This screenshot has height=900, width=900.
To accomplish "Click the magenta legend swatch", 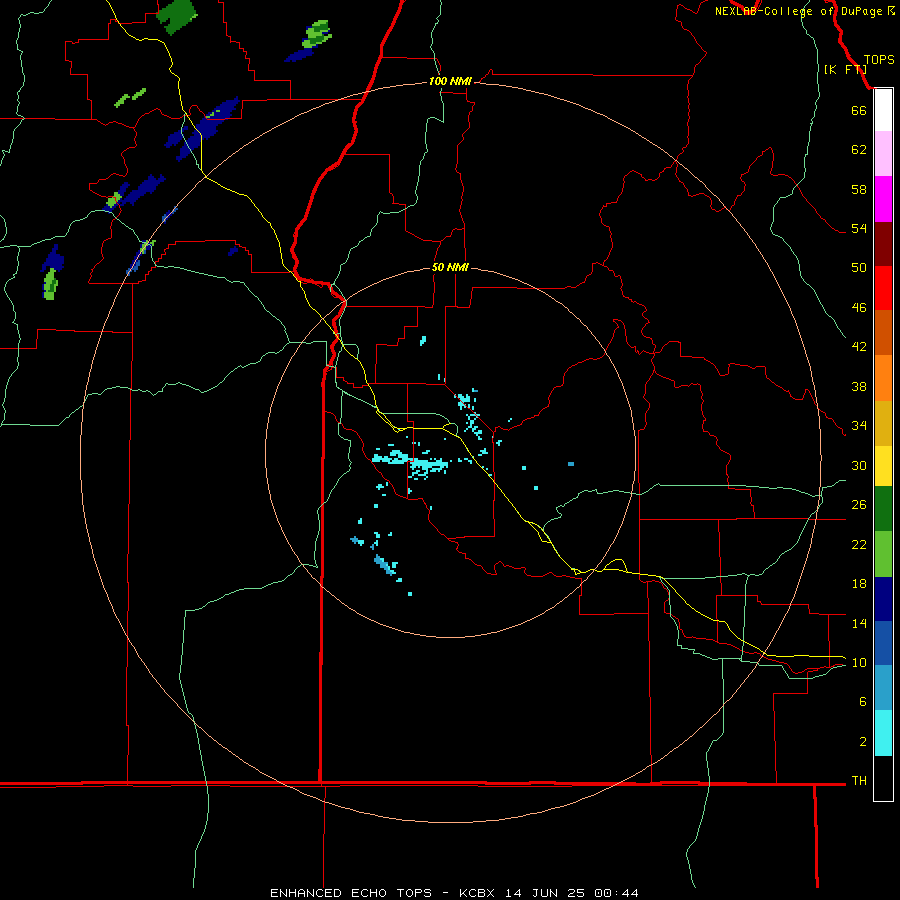I will tap(883, 199).
